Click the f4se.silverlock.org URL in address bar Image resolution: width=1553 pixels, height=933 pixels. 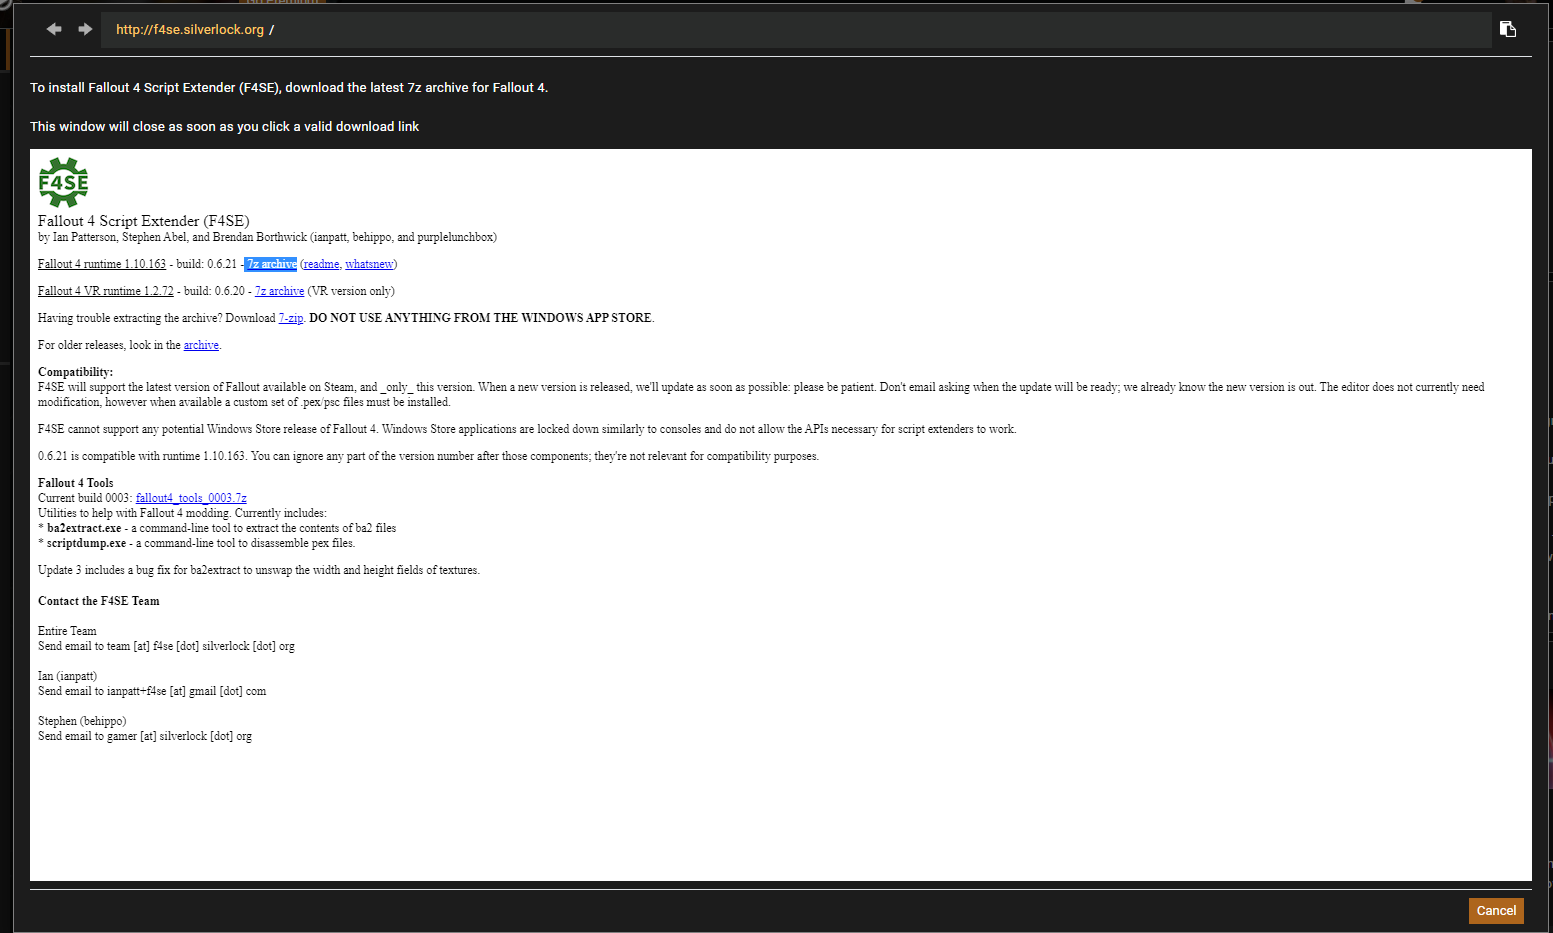(190, 30)
